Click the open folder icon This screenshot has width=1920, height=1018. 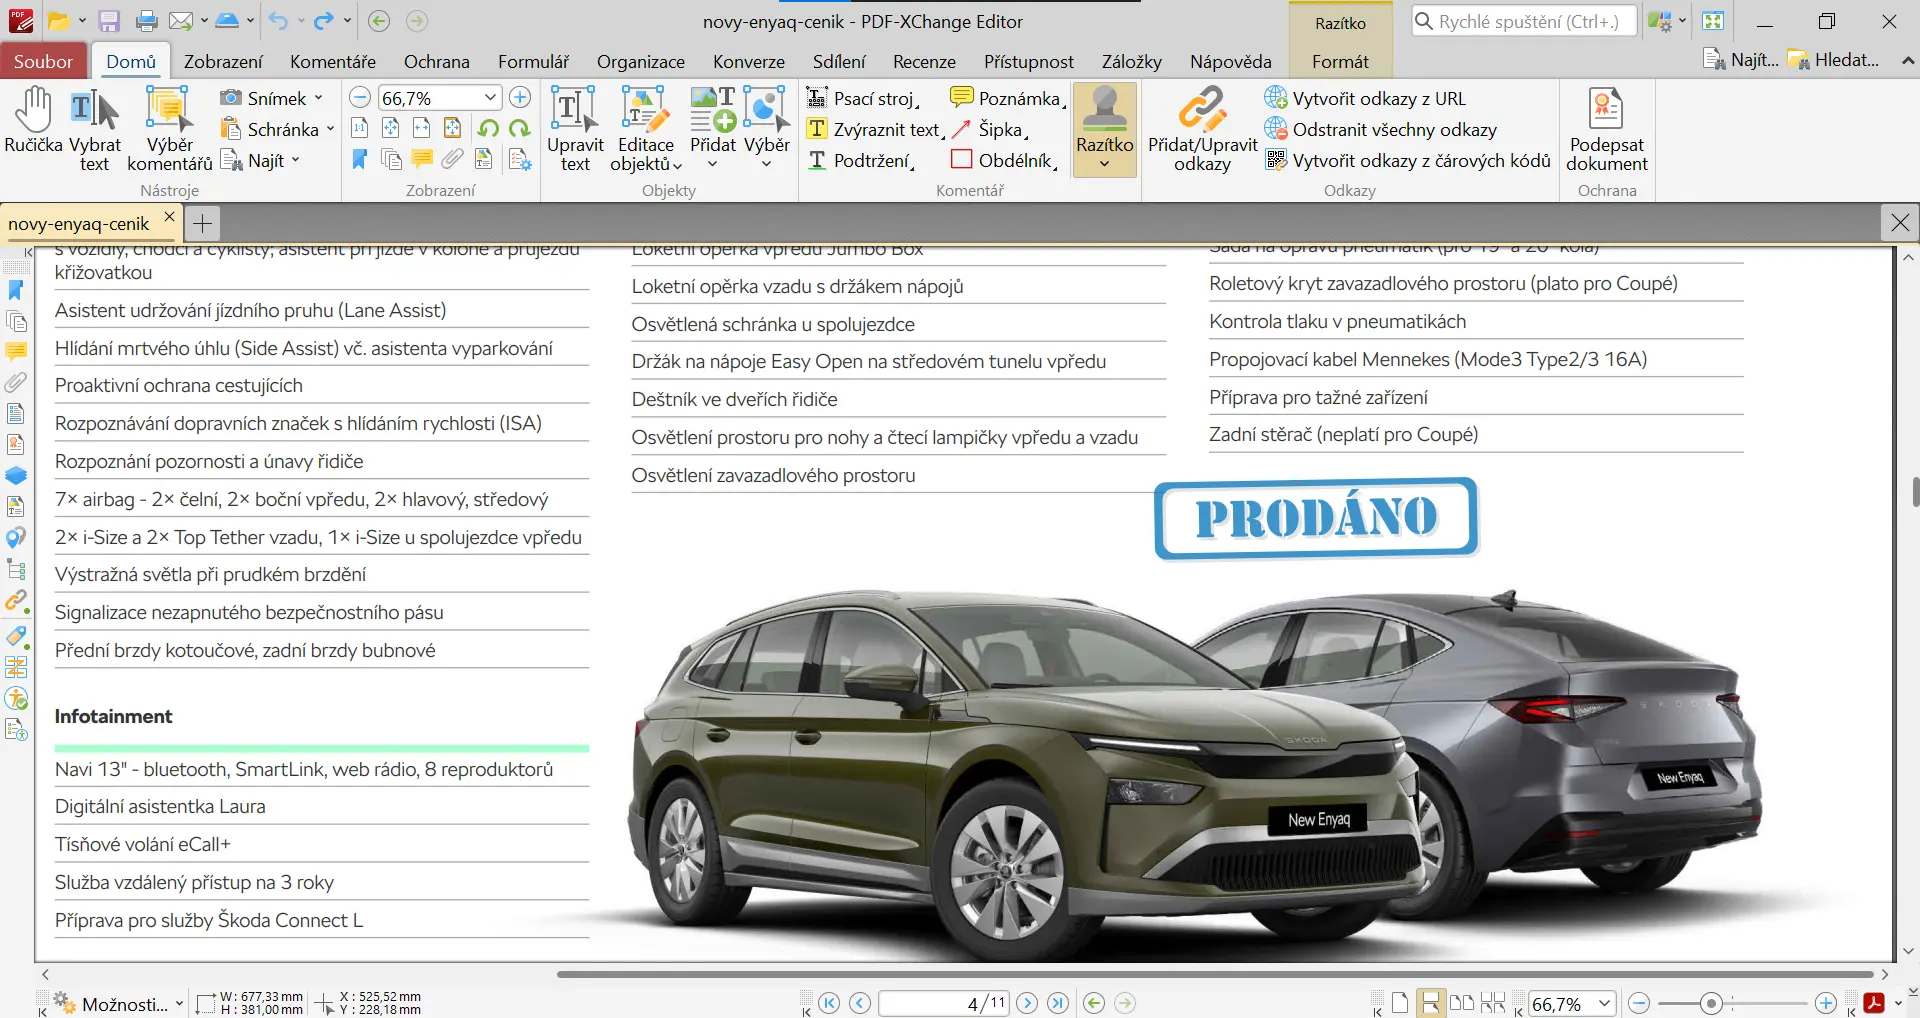pyautogui.click(x=58, y=21)
